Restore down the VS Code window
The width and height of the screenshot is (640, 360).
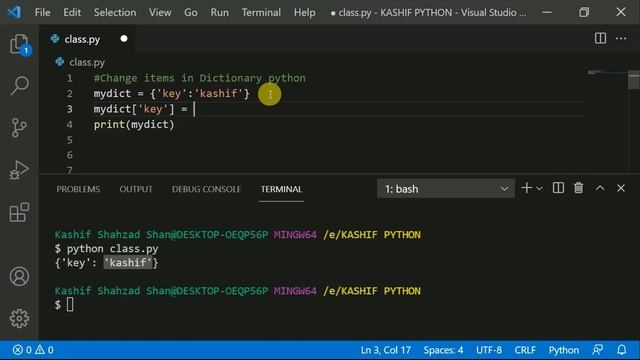pyautogui.click(x=584, y=12)
